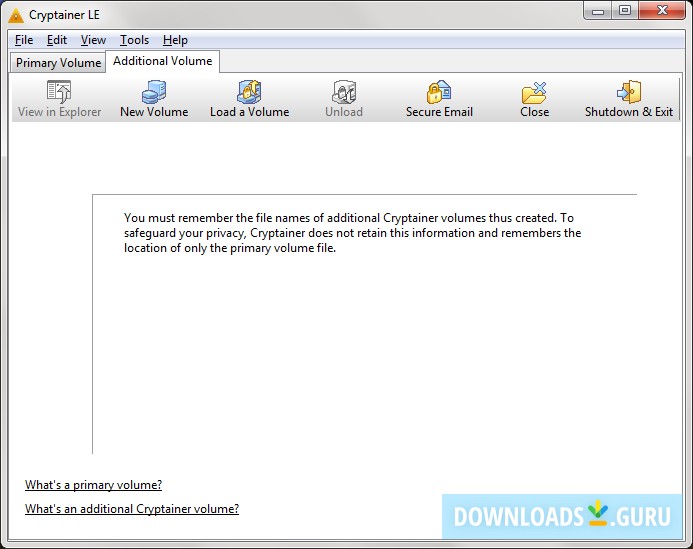The height and width of the screenshot is (549, 693).
Task: Open the "What's a primary volume?" link
Action: point(93,485)
